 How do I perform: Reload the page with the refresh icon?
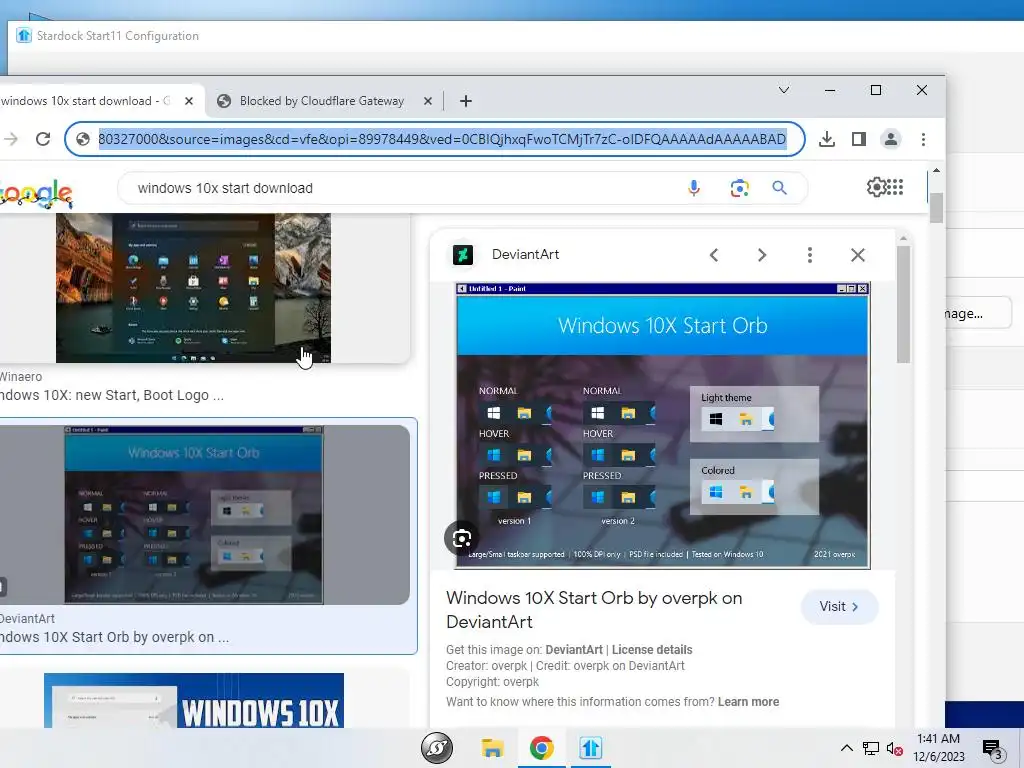point(43,139)
